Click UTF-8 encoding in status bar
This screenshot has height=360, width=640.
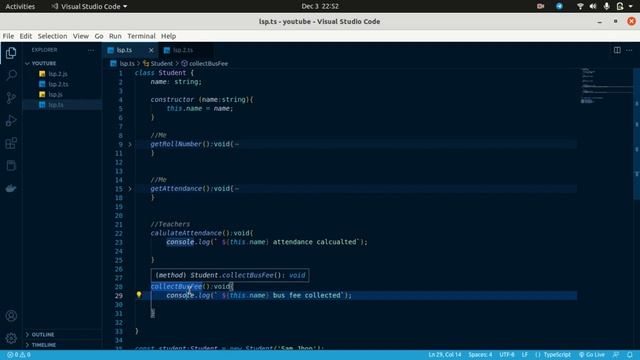click(507, 355)
